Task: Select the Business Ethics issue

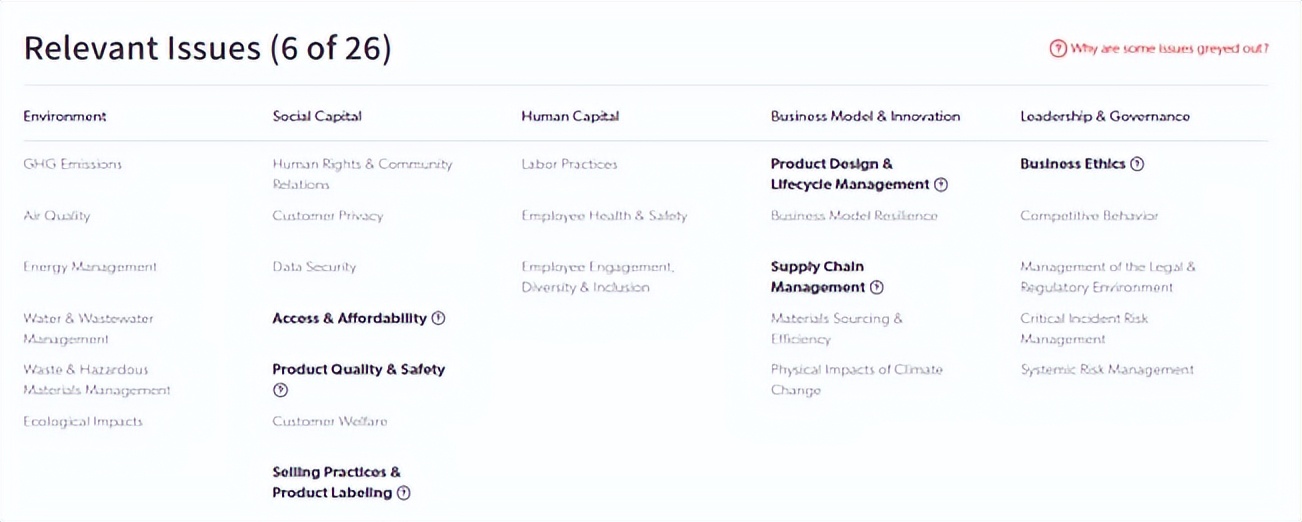Action: [1072, 164]
